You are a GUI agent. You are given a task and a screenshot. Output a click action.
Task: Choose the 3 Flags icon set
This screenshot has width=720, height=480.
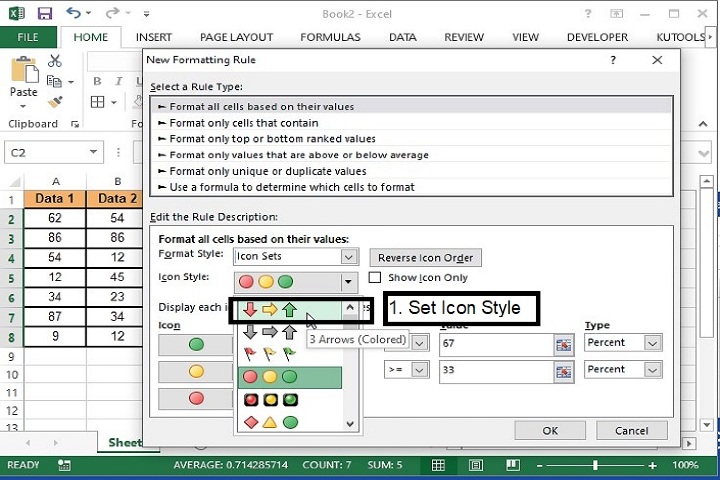tap(289, 354)
